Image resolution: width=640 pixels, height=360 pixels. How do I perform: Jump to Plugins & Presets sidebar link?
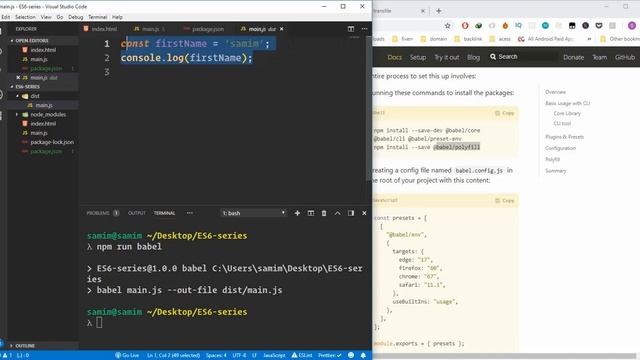point(564,137)
